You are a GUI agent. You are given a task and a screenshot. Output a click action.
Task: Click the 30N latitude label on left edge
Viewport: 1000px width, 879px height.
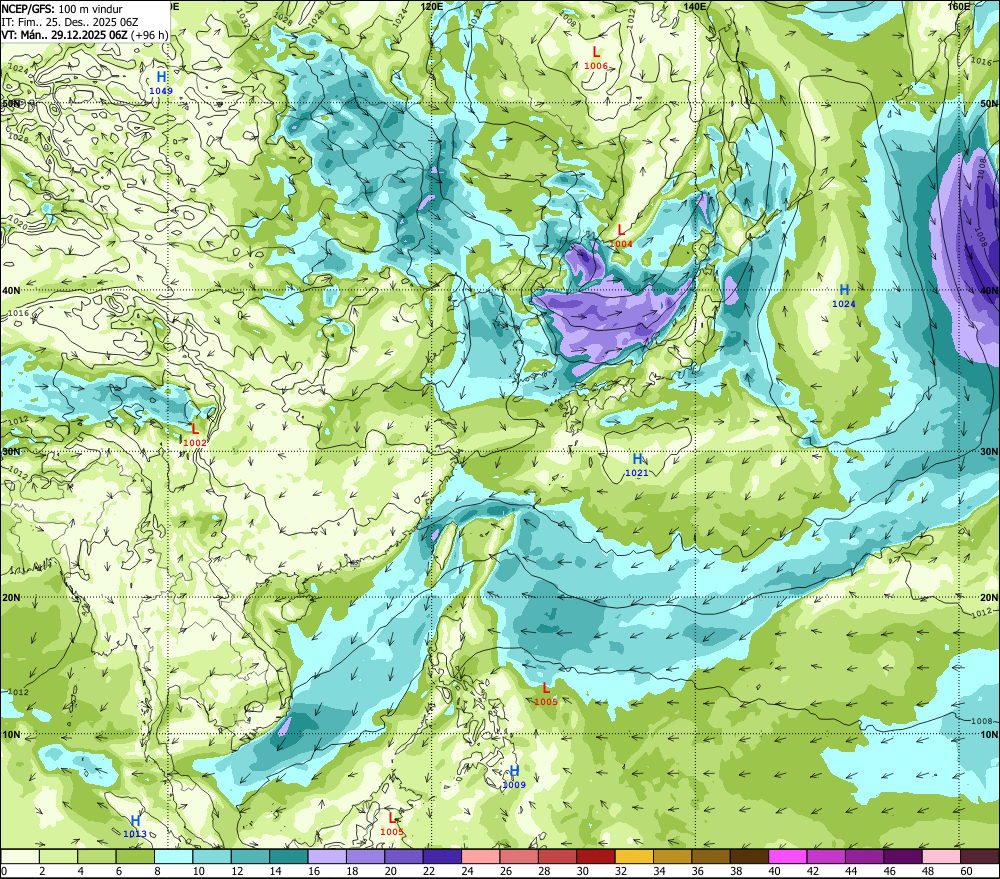click(10, 452)
